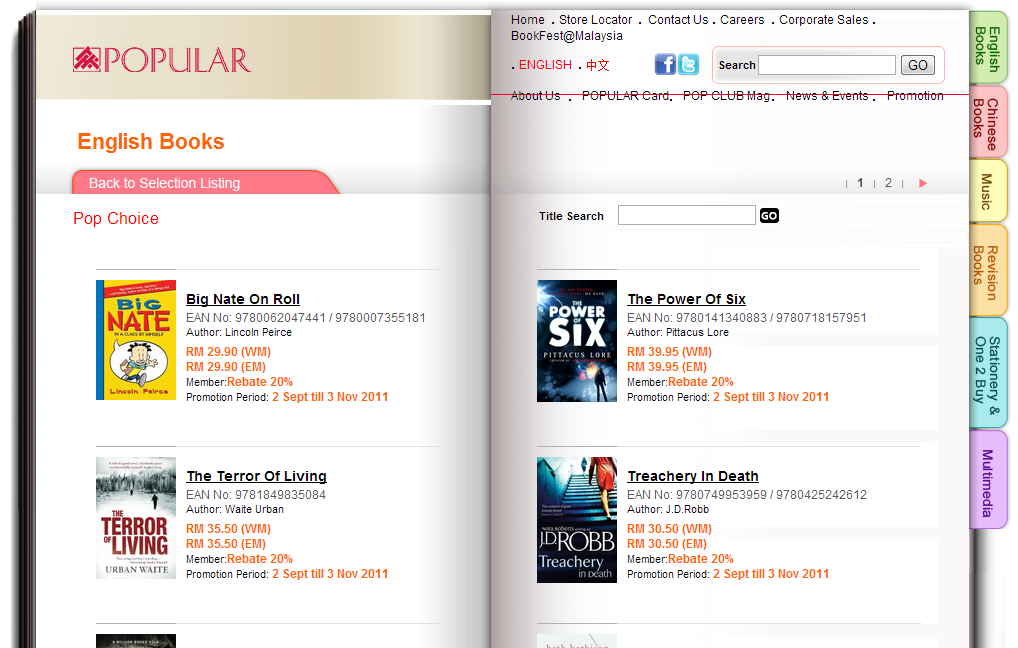Click 'Author: Waite Urban' text

235,510
